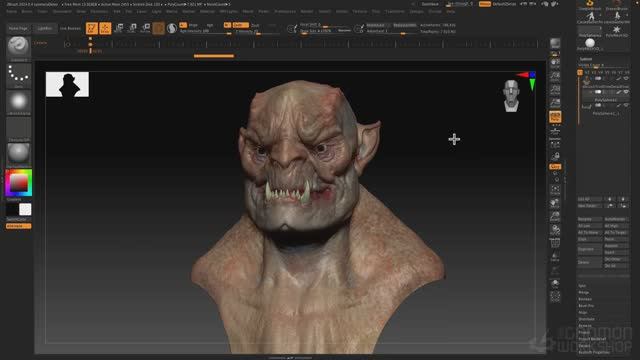Toggle the Draw mode button
Viewport: 640px width, 360px height.
105,28
